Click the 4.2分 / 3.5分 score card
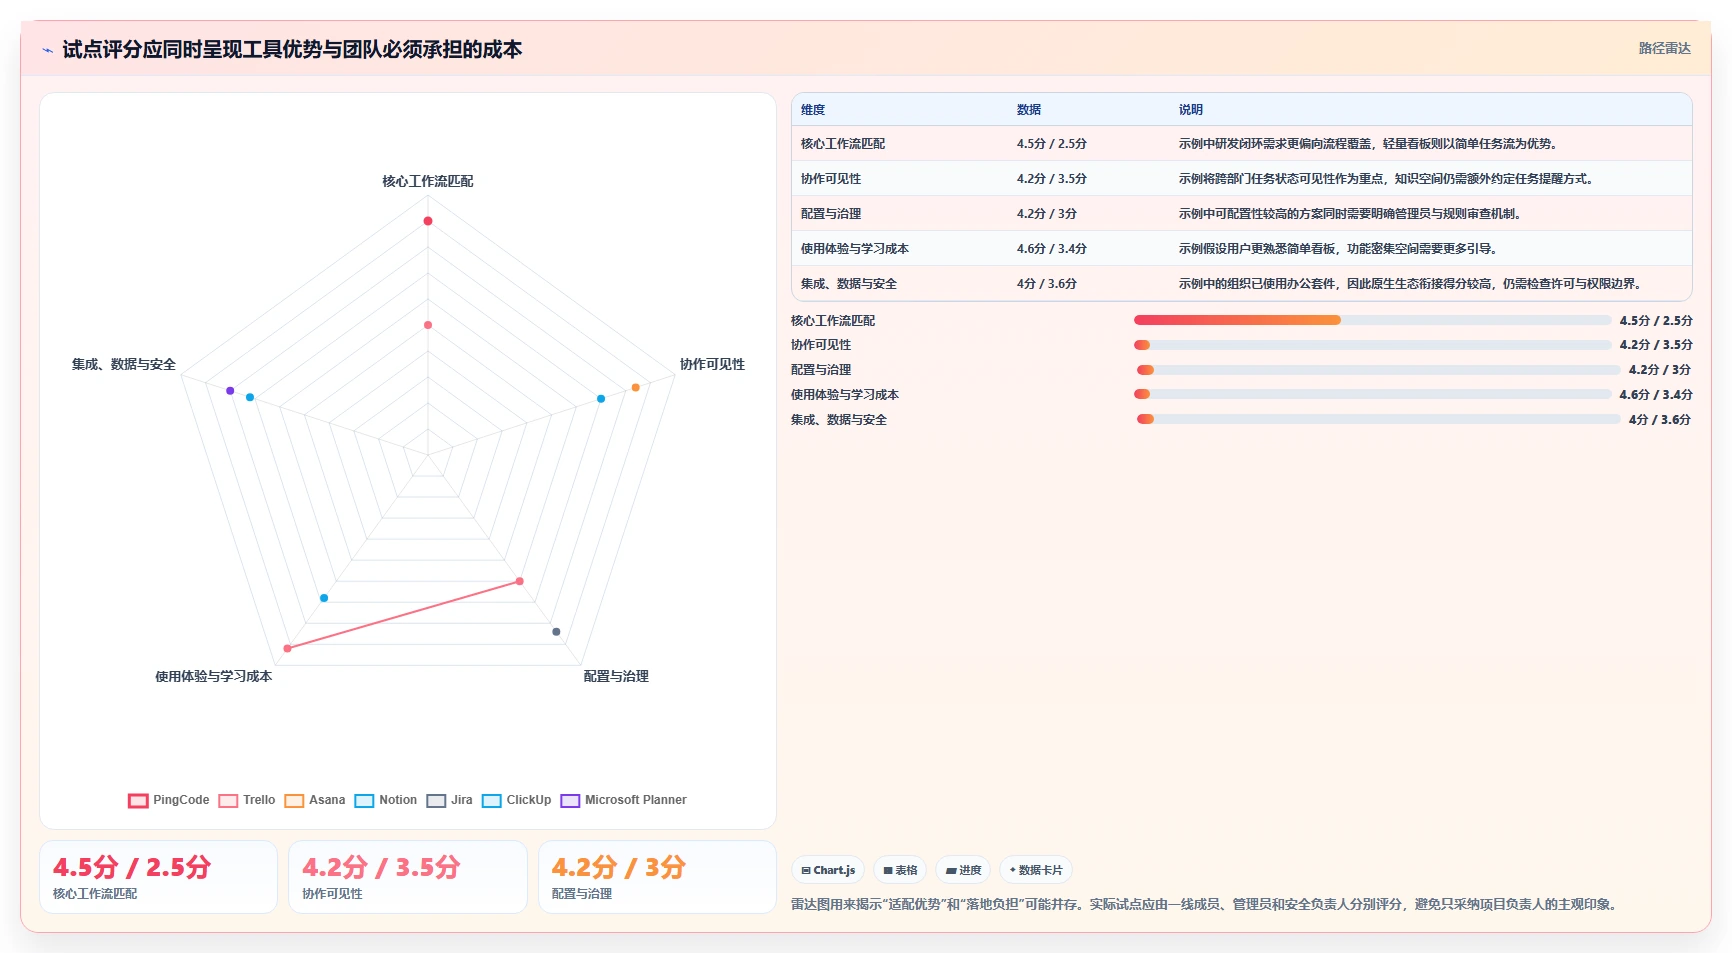The image size is (1732, 953). 408,877
